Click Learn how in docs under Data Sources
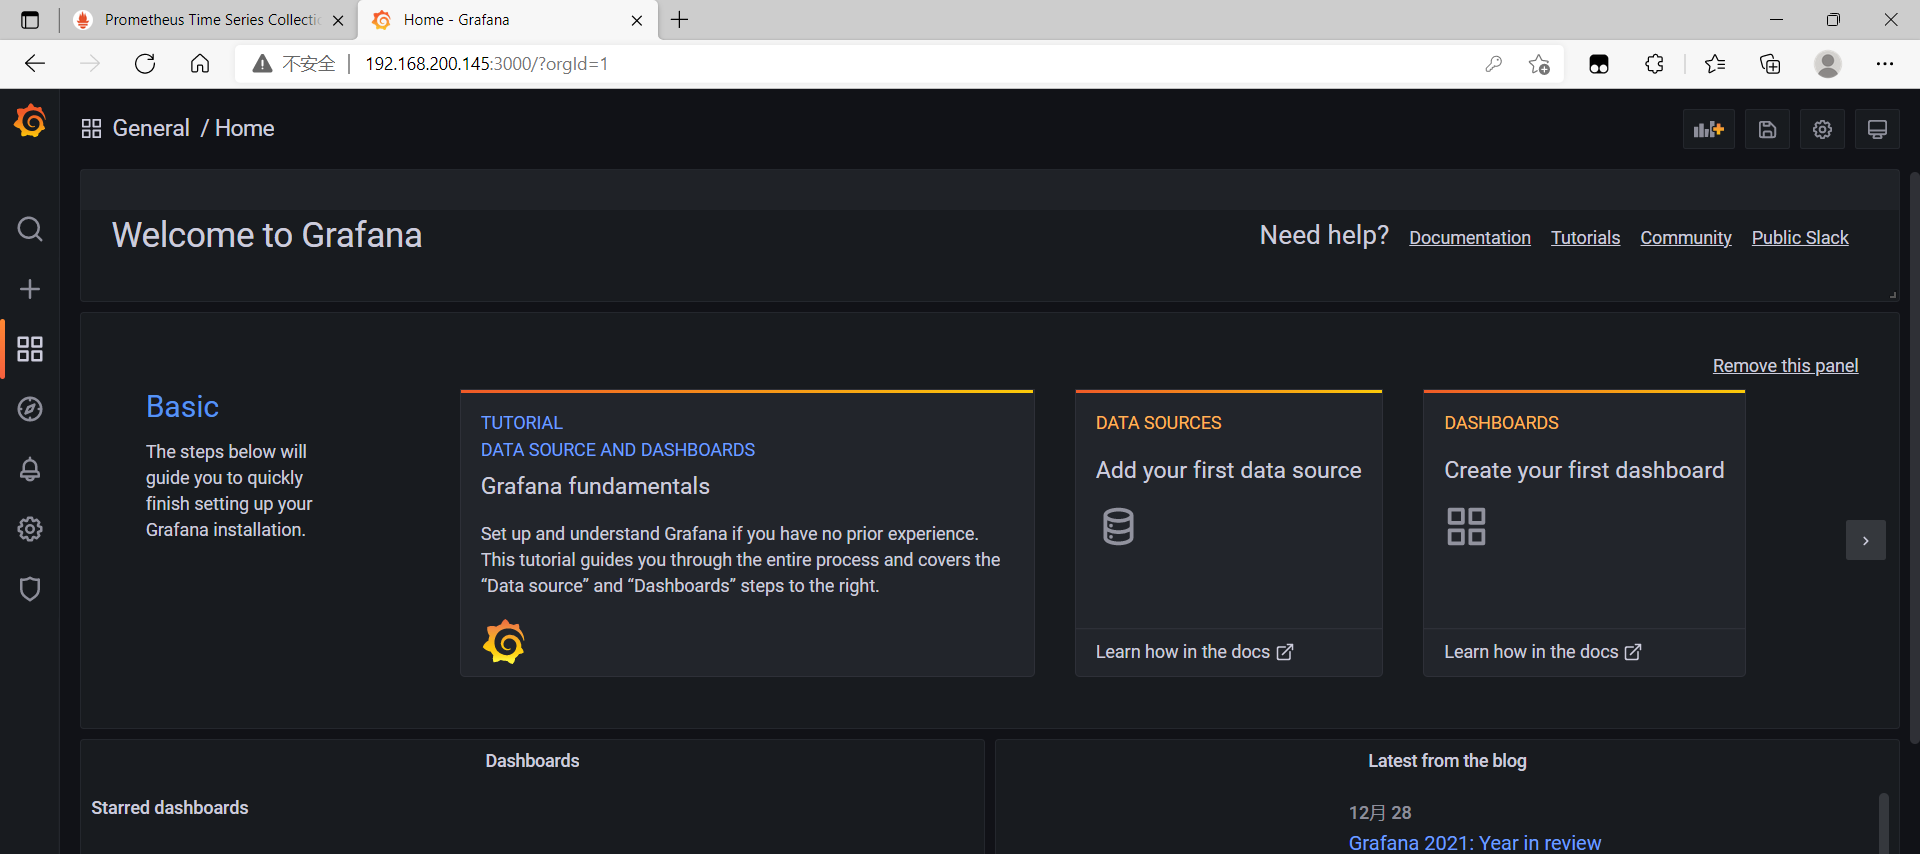Image resolution: width=1920 pixels, height=854 pixels. (1195, 652)
